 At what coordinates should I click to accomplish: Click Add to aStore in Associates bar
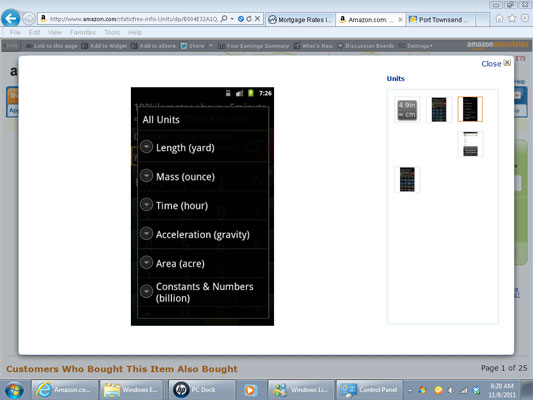tap(154, 46)
